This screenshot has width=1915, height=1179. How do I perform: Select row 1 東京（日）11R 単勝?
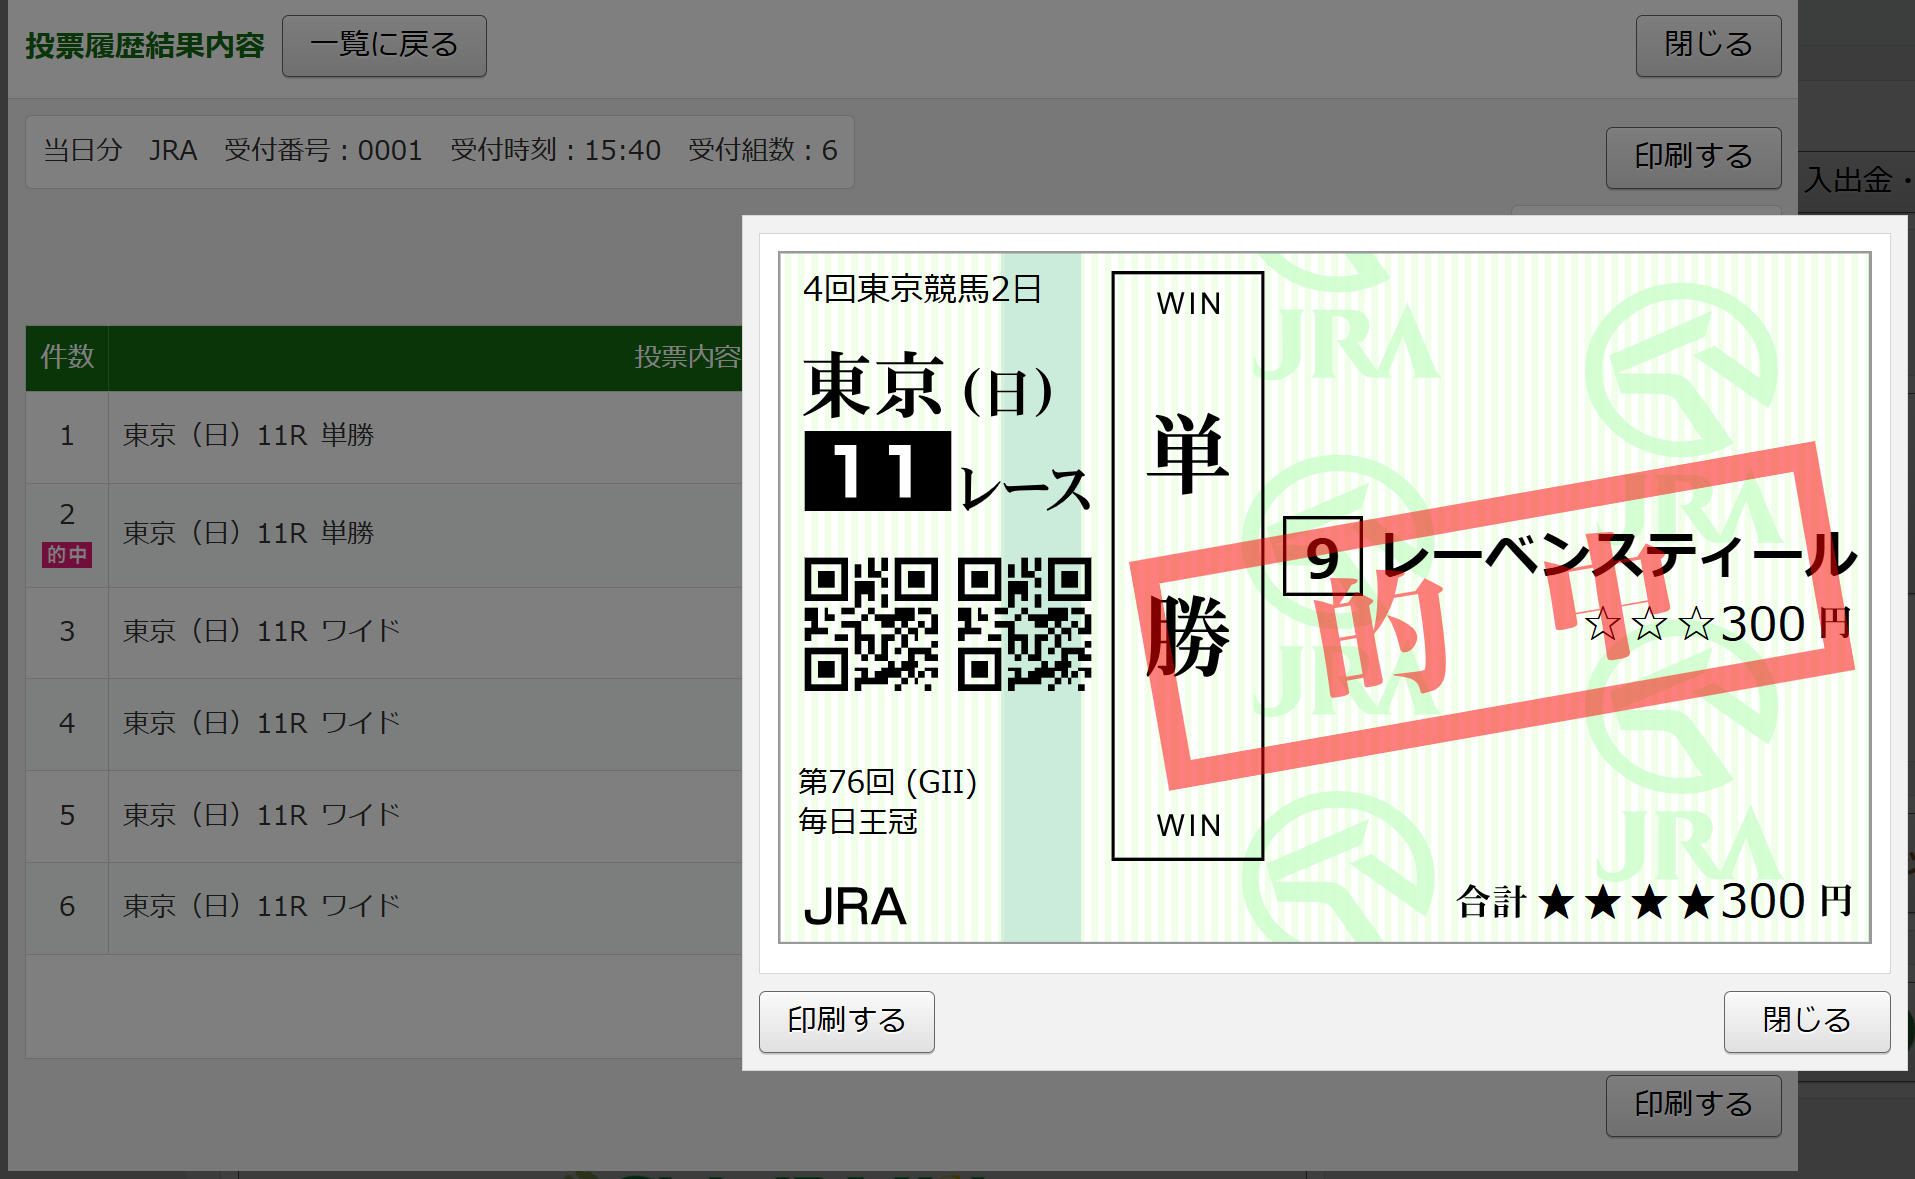pos(248,436)
